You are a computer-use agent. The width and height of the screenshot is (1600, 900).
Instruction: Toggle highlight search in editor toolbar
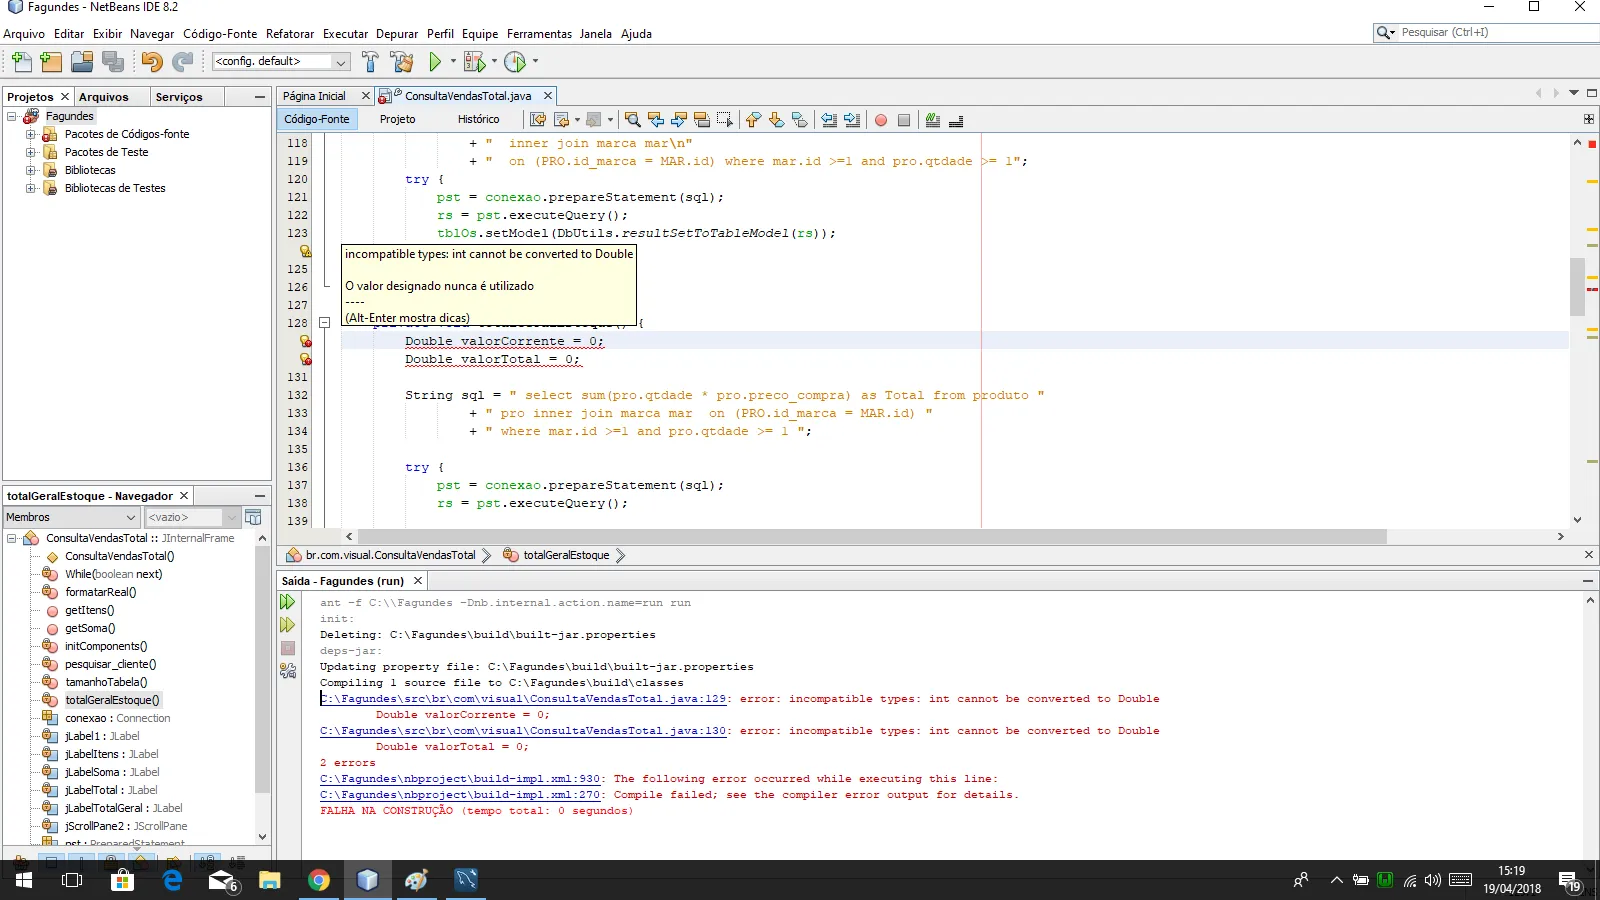[x=702, y=120]
